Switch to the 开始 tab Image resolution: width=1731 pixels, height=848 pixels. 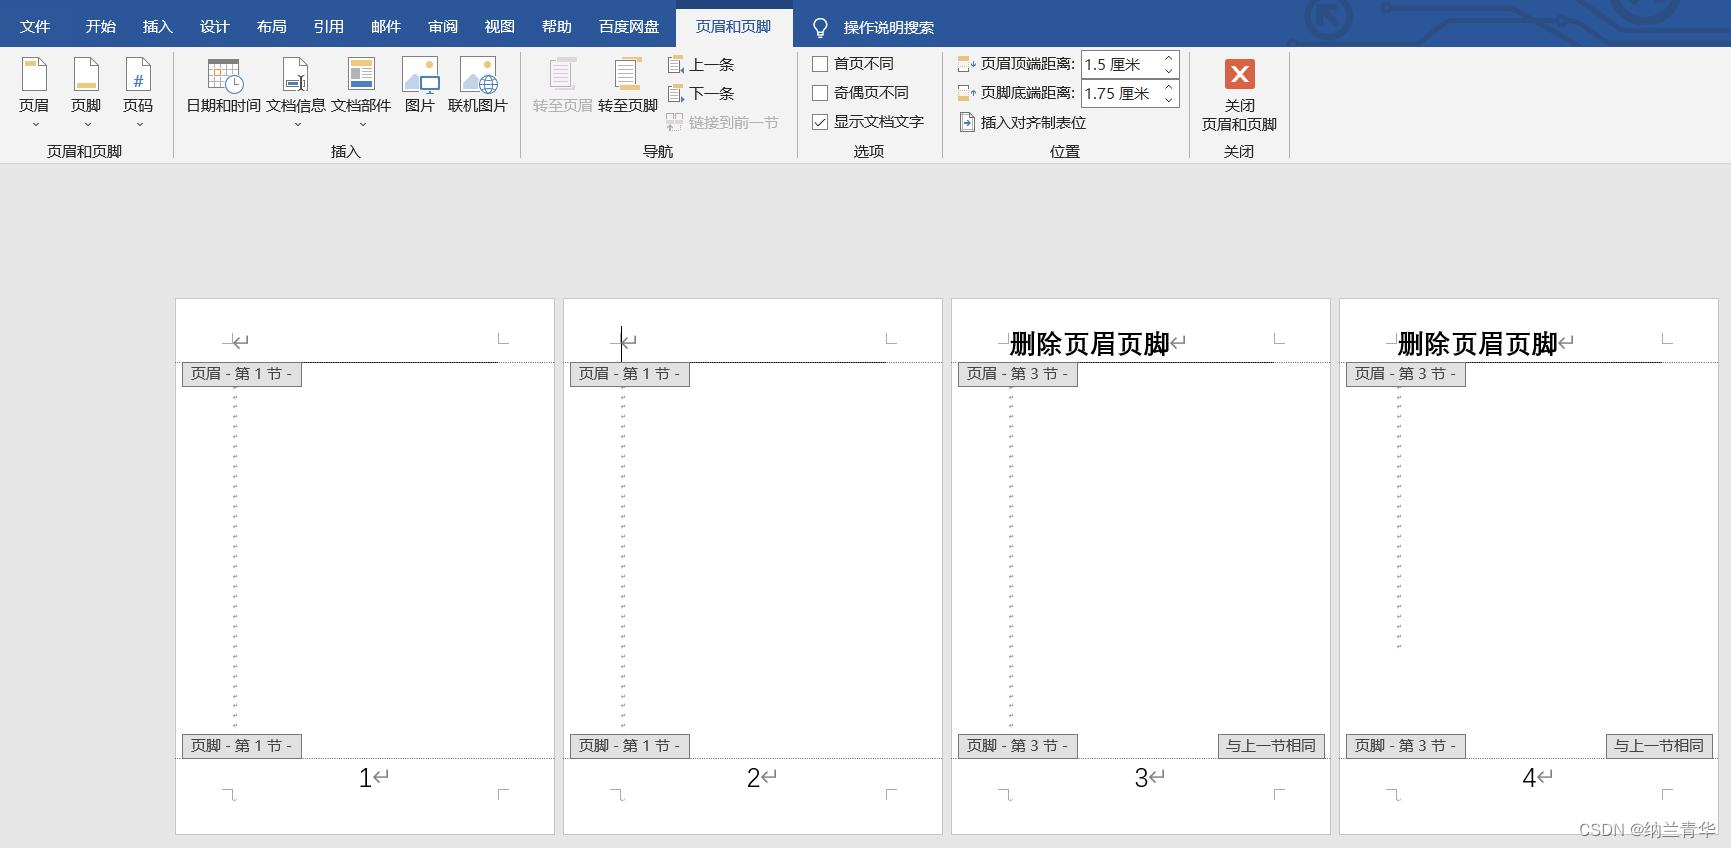coord(100,27)
